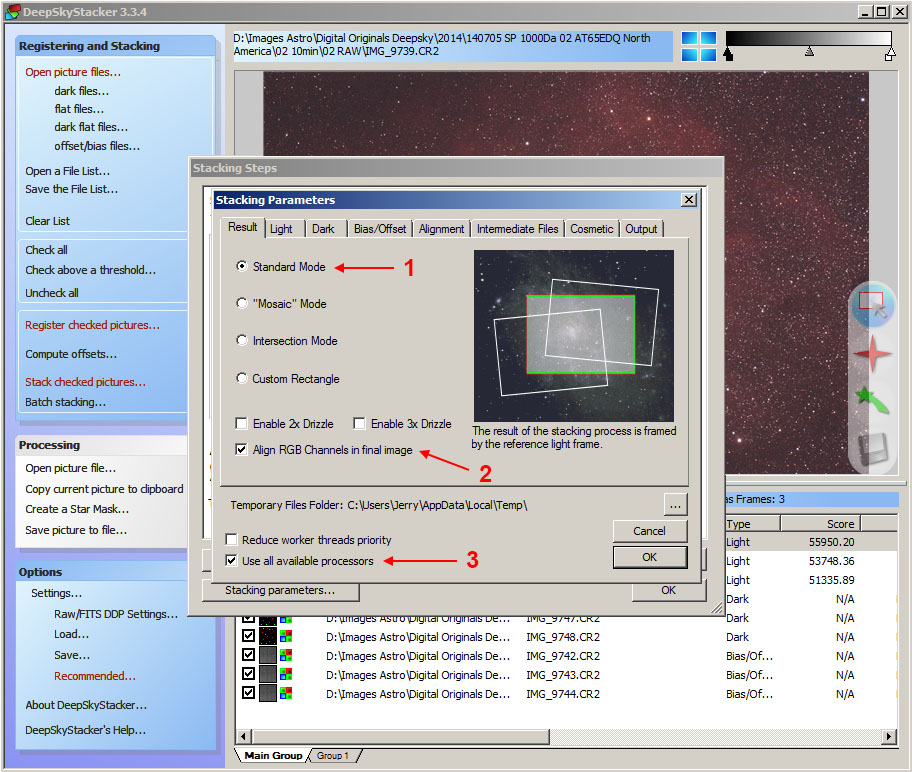Click OK in Stacking Steps dialog
This screenshot has height=772, width=912.
click(668, 590)
